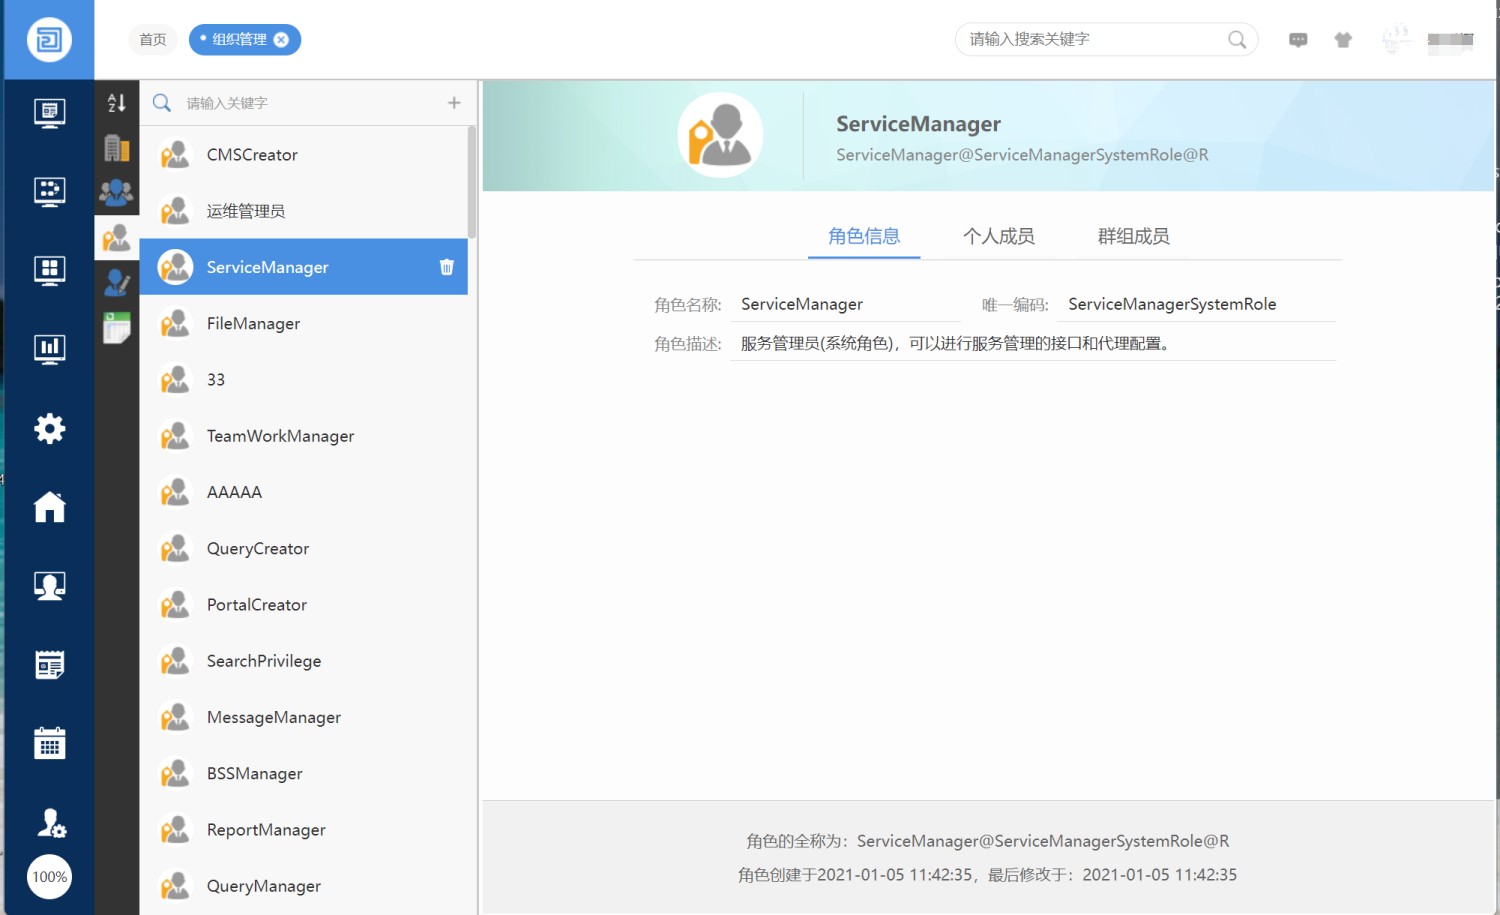
Task: Switch to the 群组成员 tab
Action: pyautogui.click(x=1133, y=237)
